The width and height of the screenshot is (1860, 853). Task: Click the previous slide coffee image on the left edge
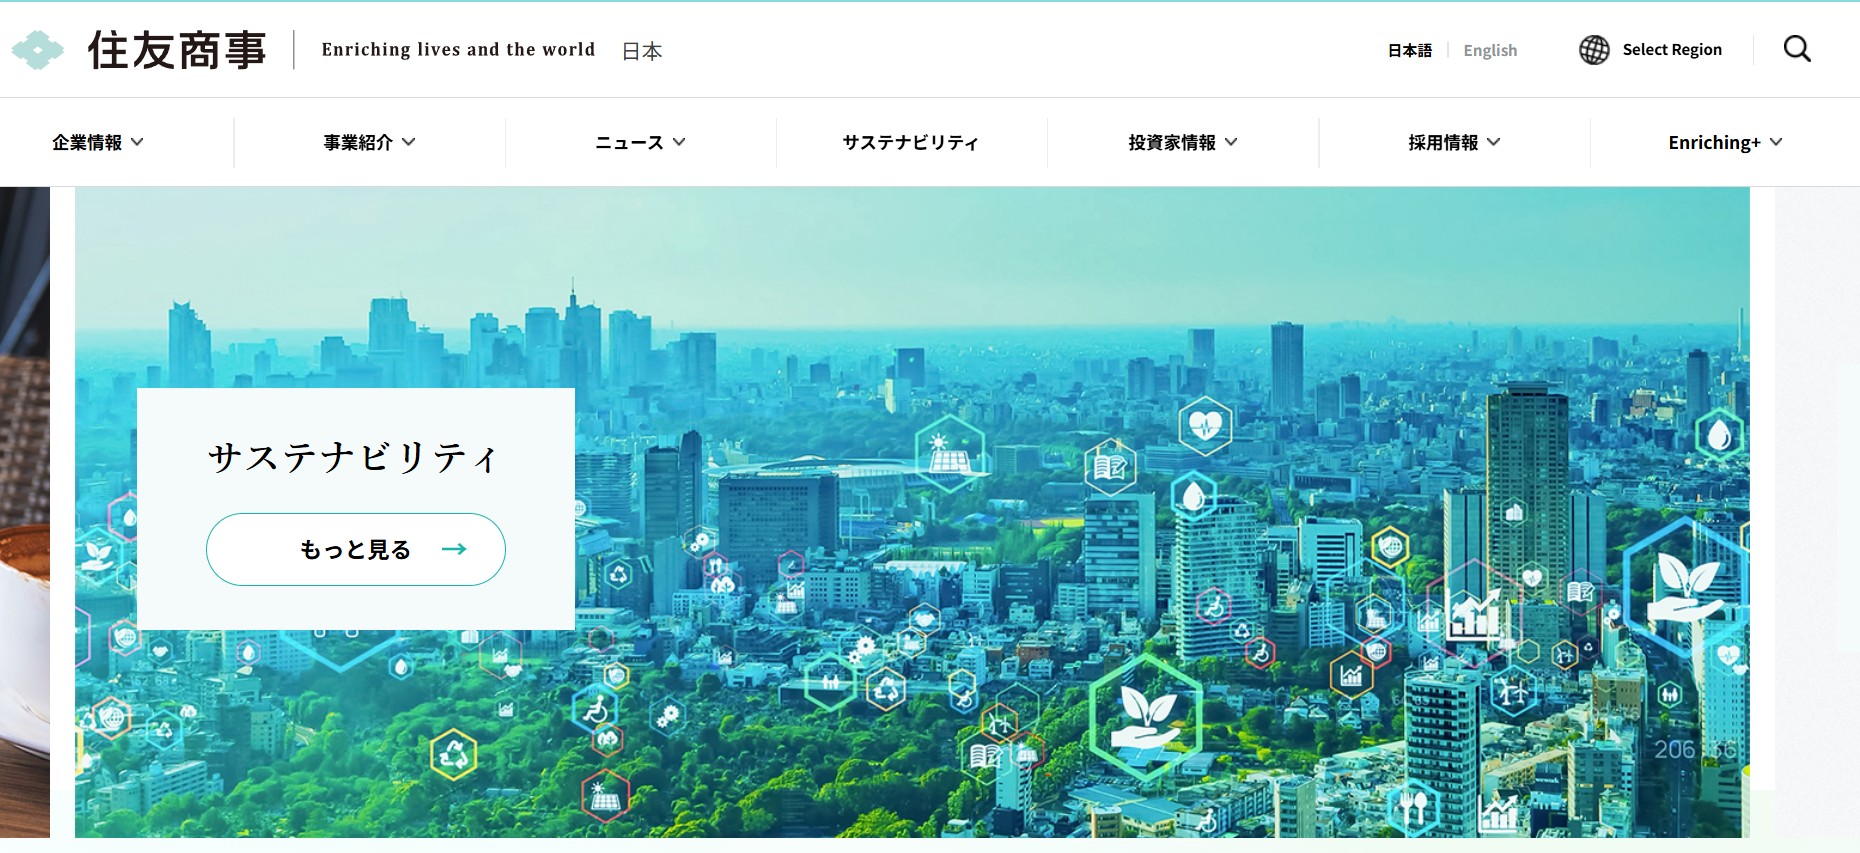(24, 512)
